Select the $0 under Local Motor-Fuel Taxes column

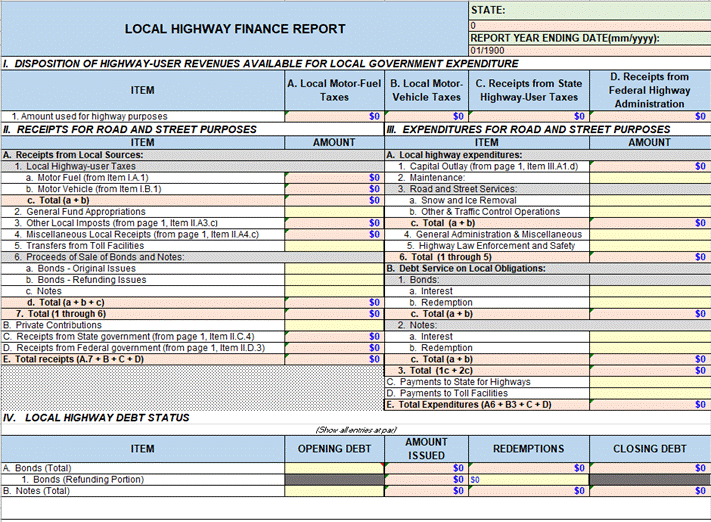point(334,117)
